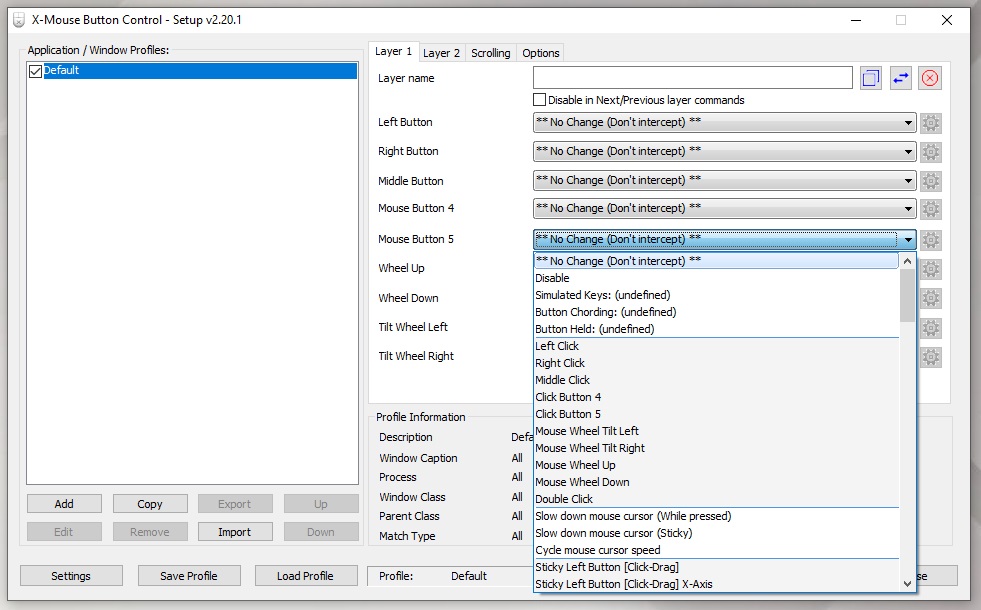Click the gear icon beside Right Button
This screenshot has width=981, height=610.
tap(931, 152)
